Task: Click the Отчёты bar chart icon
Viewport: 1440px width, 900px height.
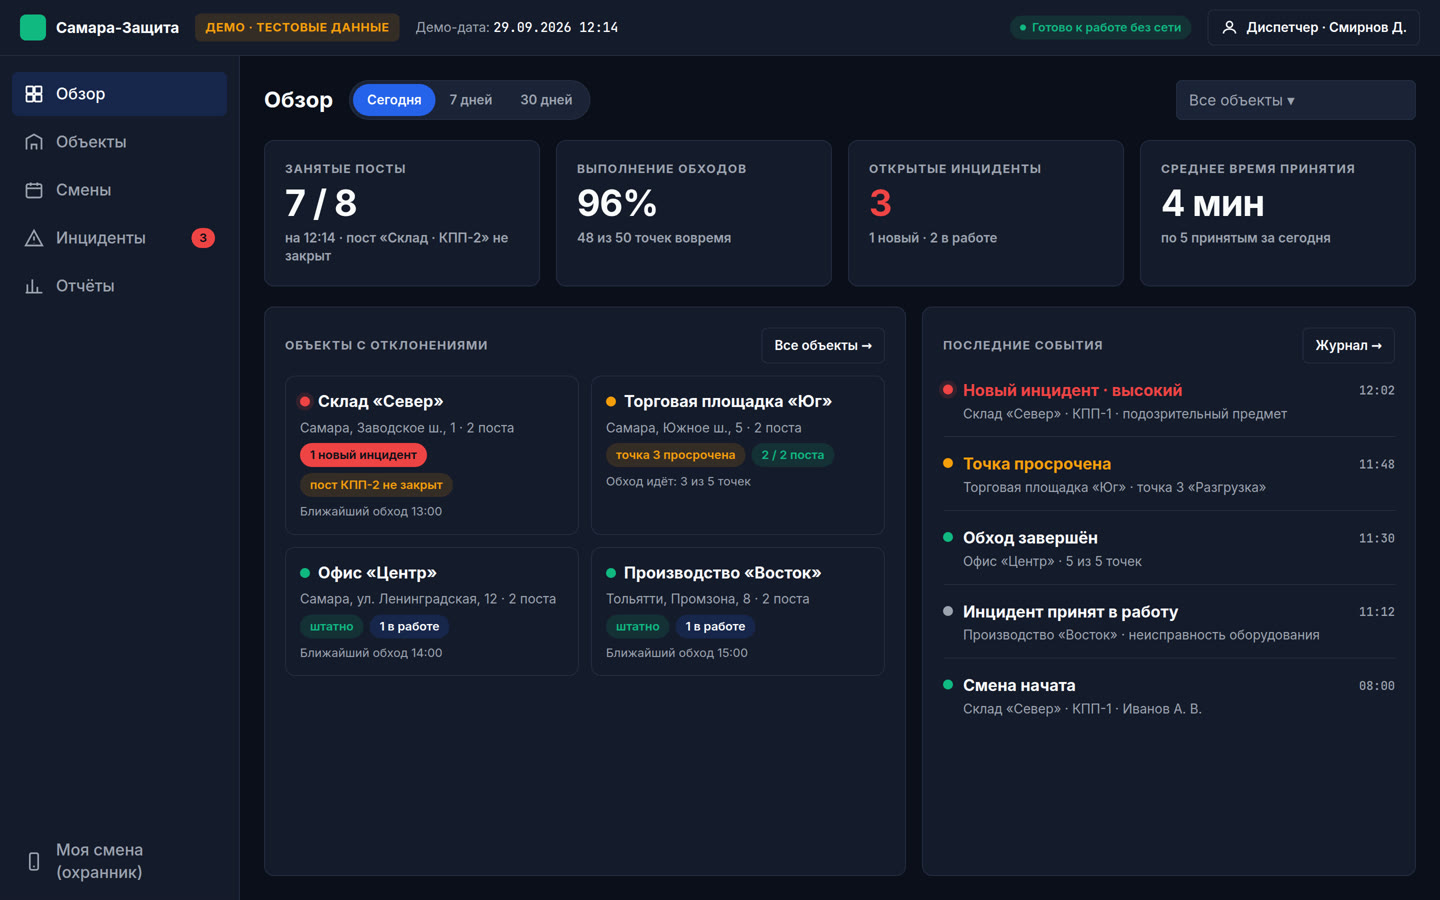Action: 34,286
